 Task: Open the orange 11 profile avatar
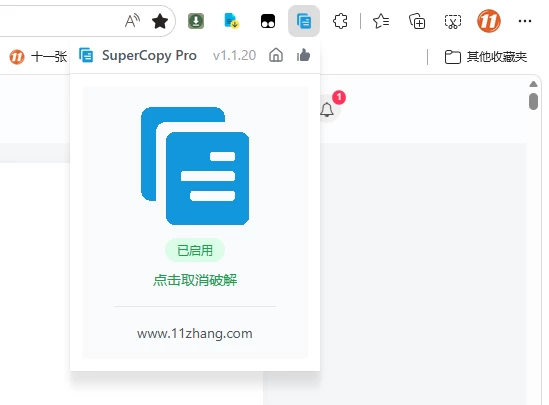pos(489,21)
